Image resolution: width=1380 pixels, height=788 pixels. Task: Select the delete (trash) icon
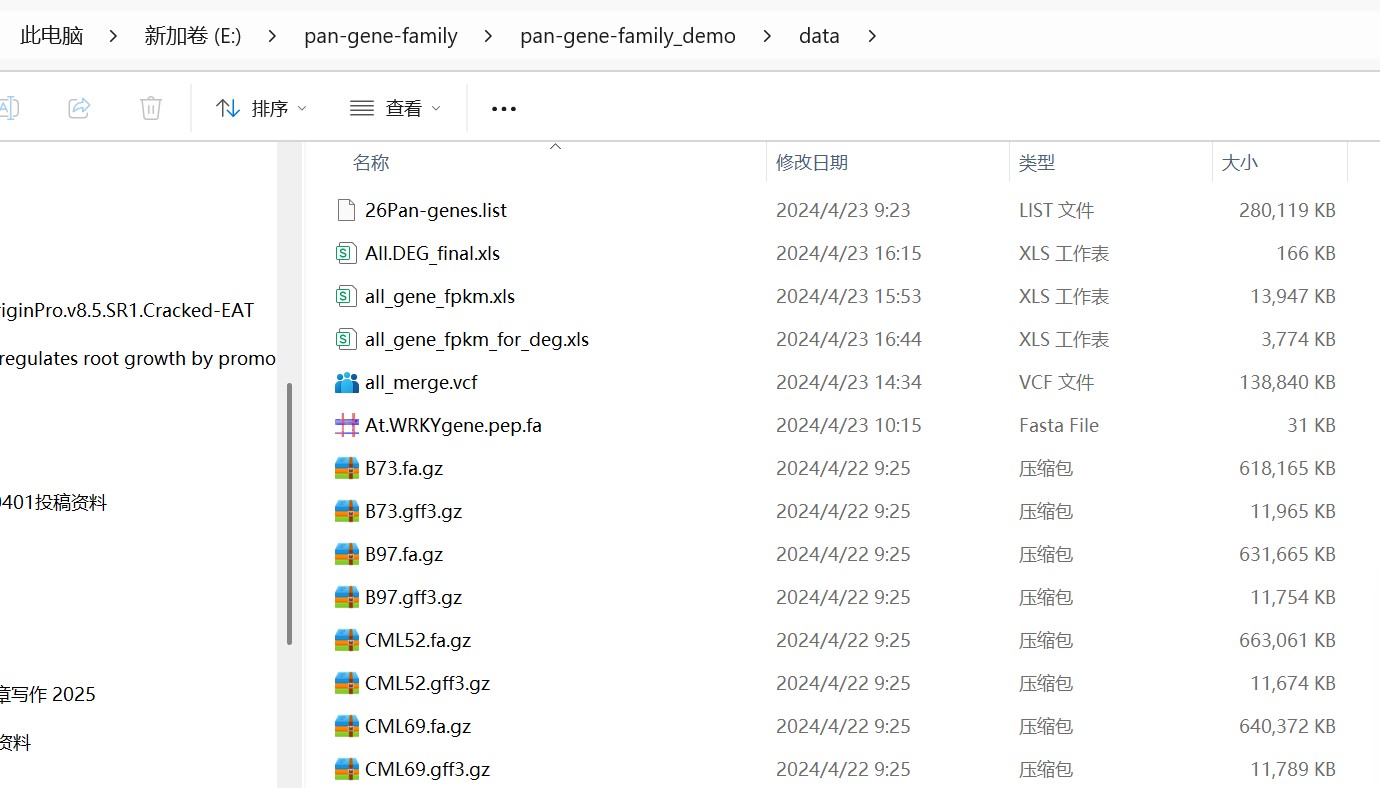pos(151,107)
